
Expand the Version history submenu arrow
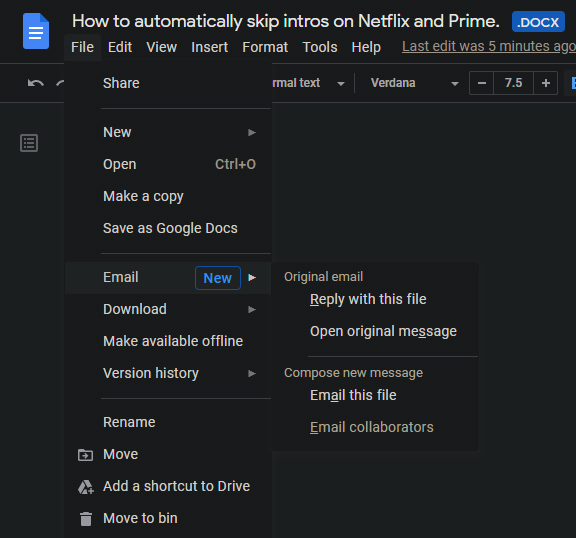click(x=252, y=373)
